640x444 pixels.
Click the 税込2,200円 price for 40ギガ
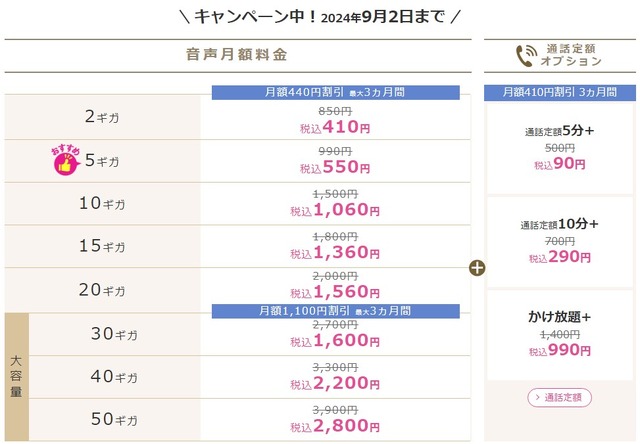[335, 383]
